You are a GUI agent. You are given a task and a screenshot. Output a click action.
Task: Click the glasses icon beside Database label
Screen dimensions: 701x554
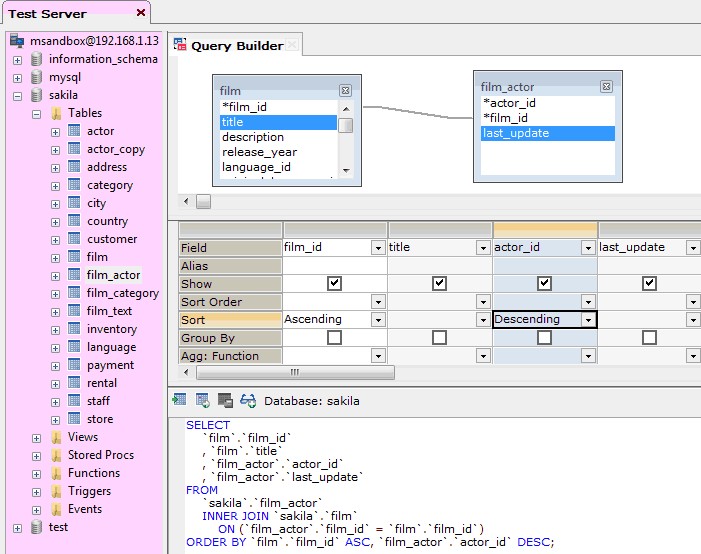coord(248,400)
